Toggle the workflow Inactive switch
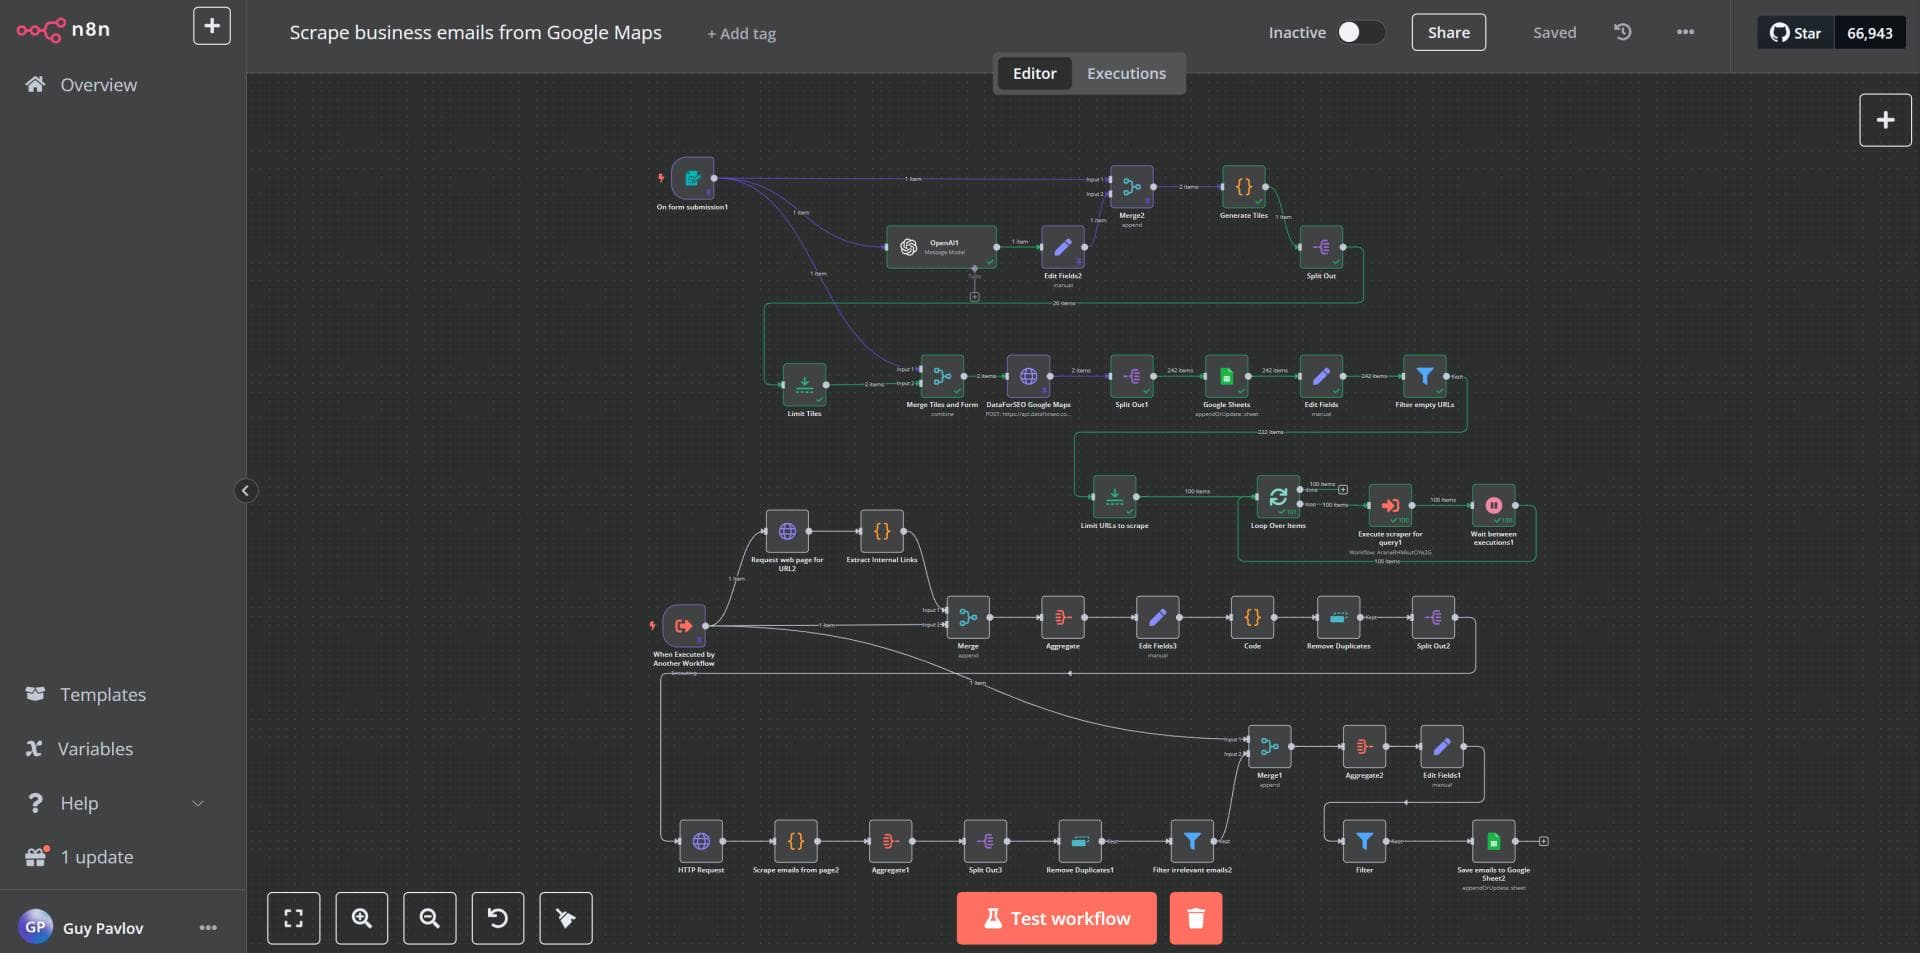Image resolution: width=1920 pixels, height=953 pixels. [1361, 32]
